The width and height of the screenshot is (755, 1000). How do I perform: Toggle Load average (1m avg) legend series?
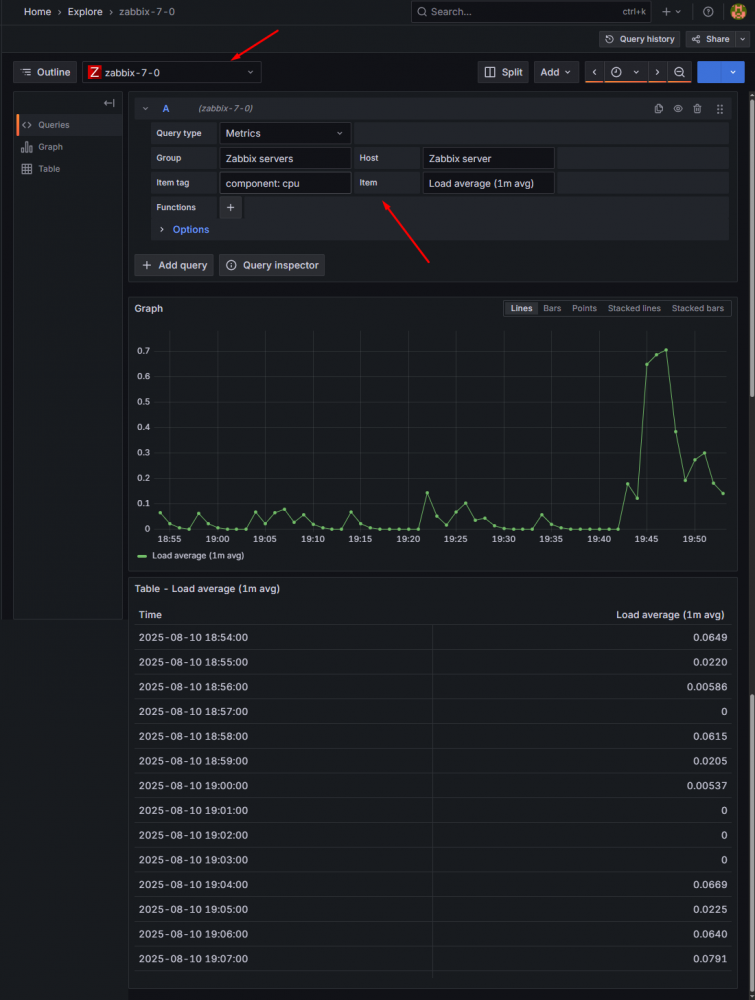[198, 555]
